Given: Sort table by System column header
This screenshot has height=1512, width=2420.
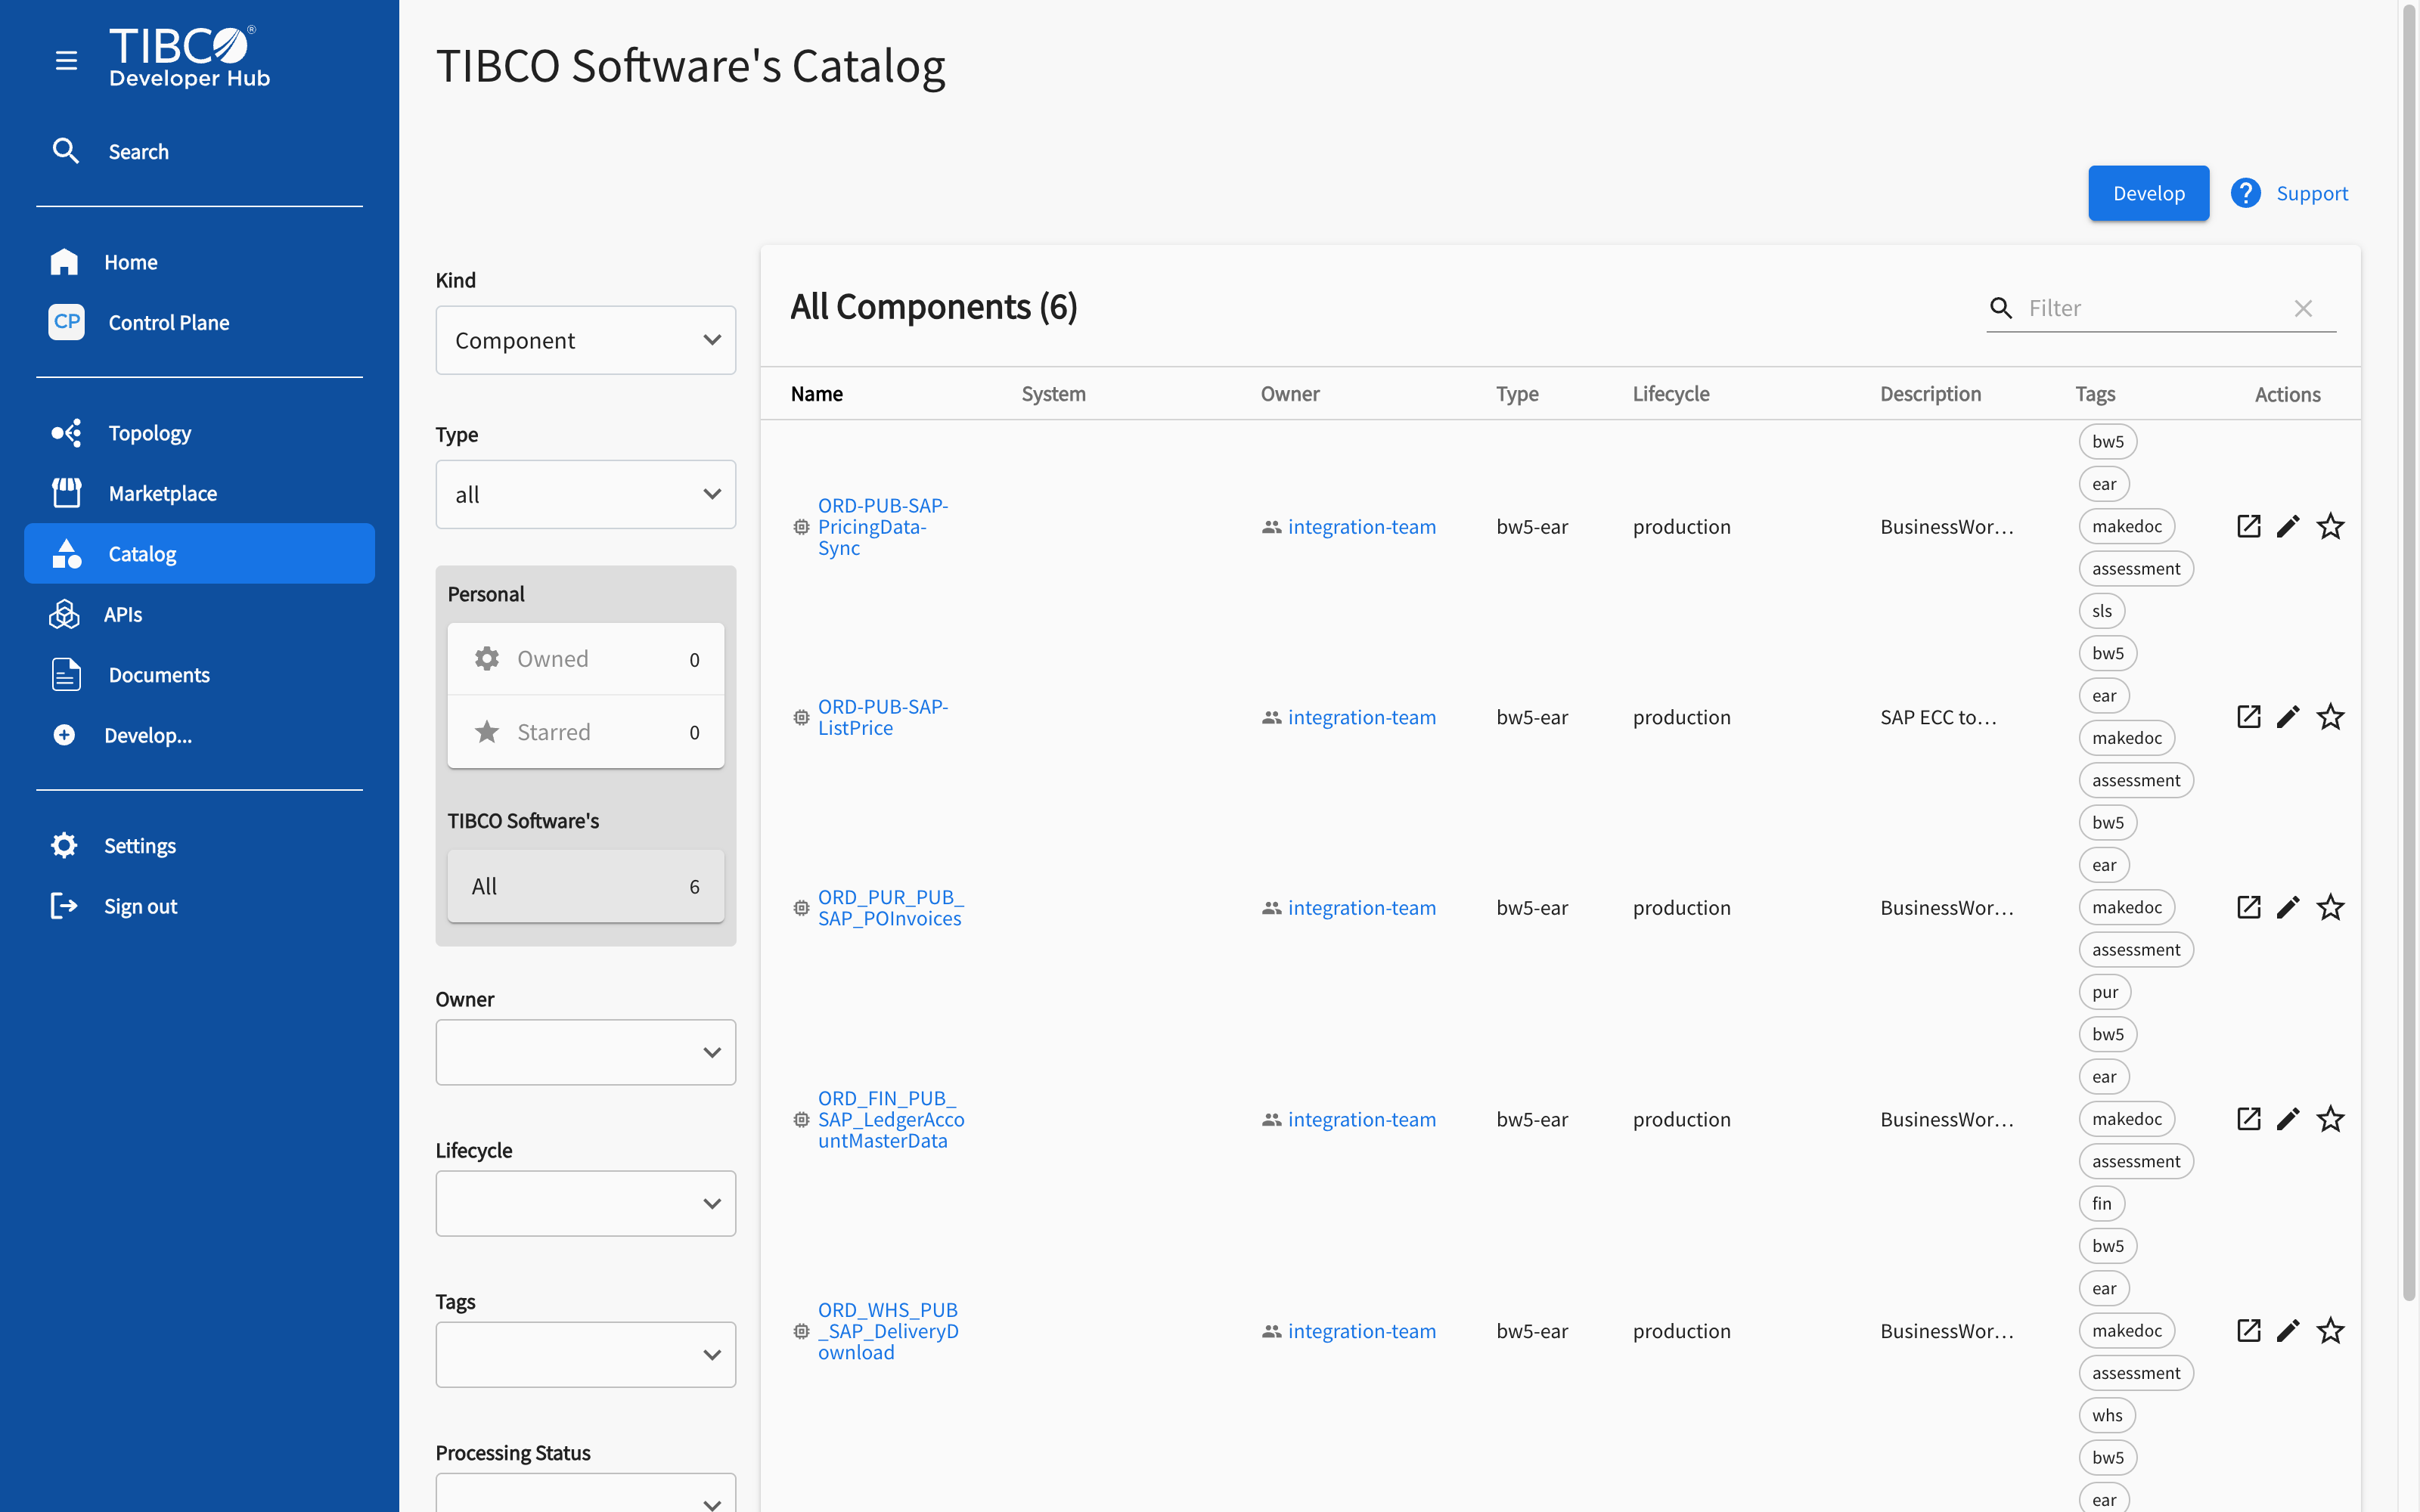Looking at the screenshot, I should [x=1053, y=394].
